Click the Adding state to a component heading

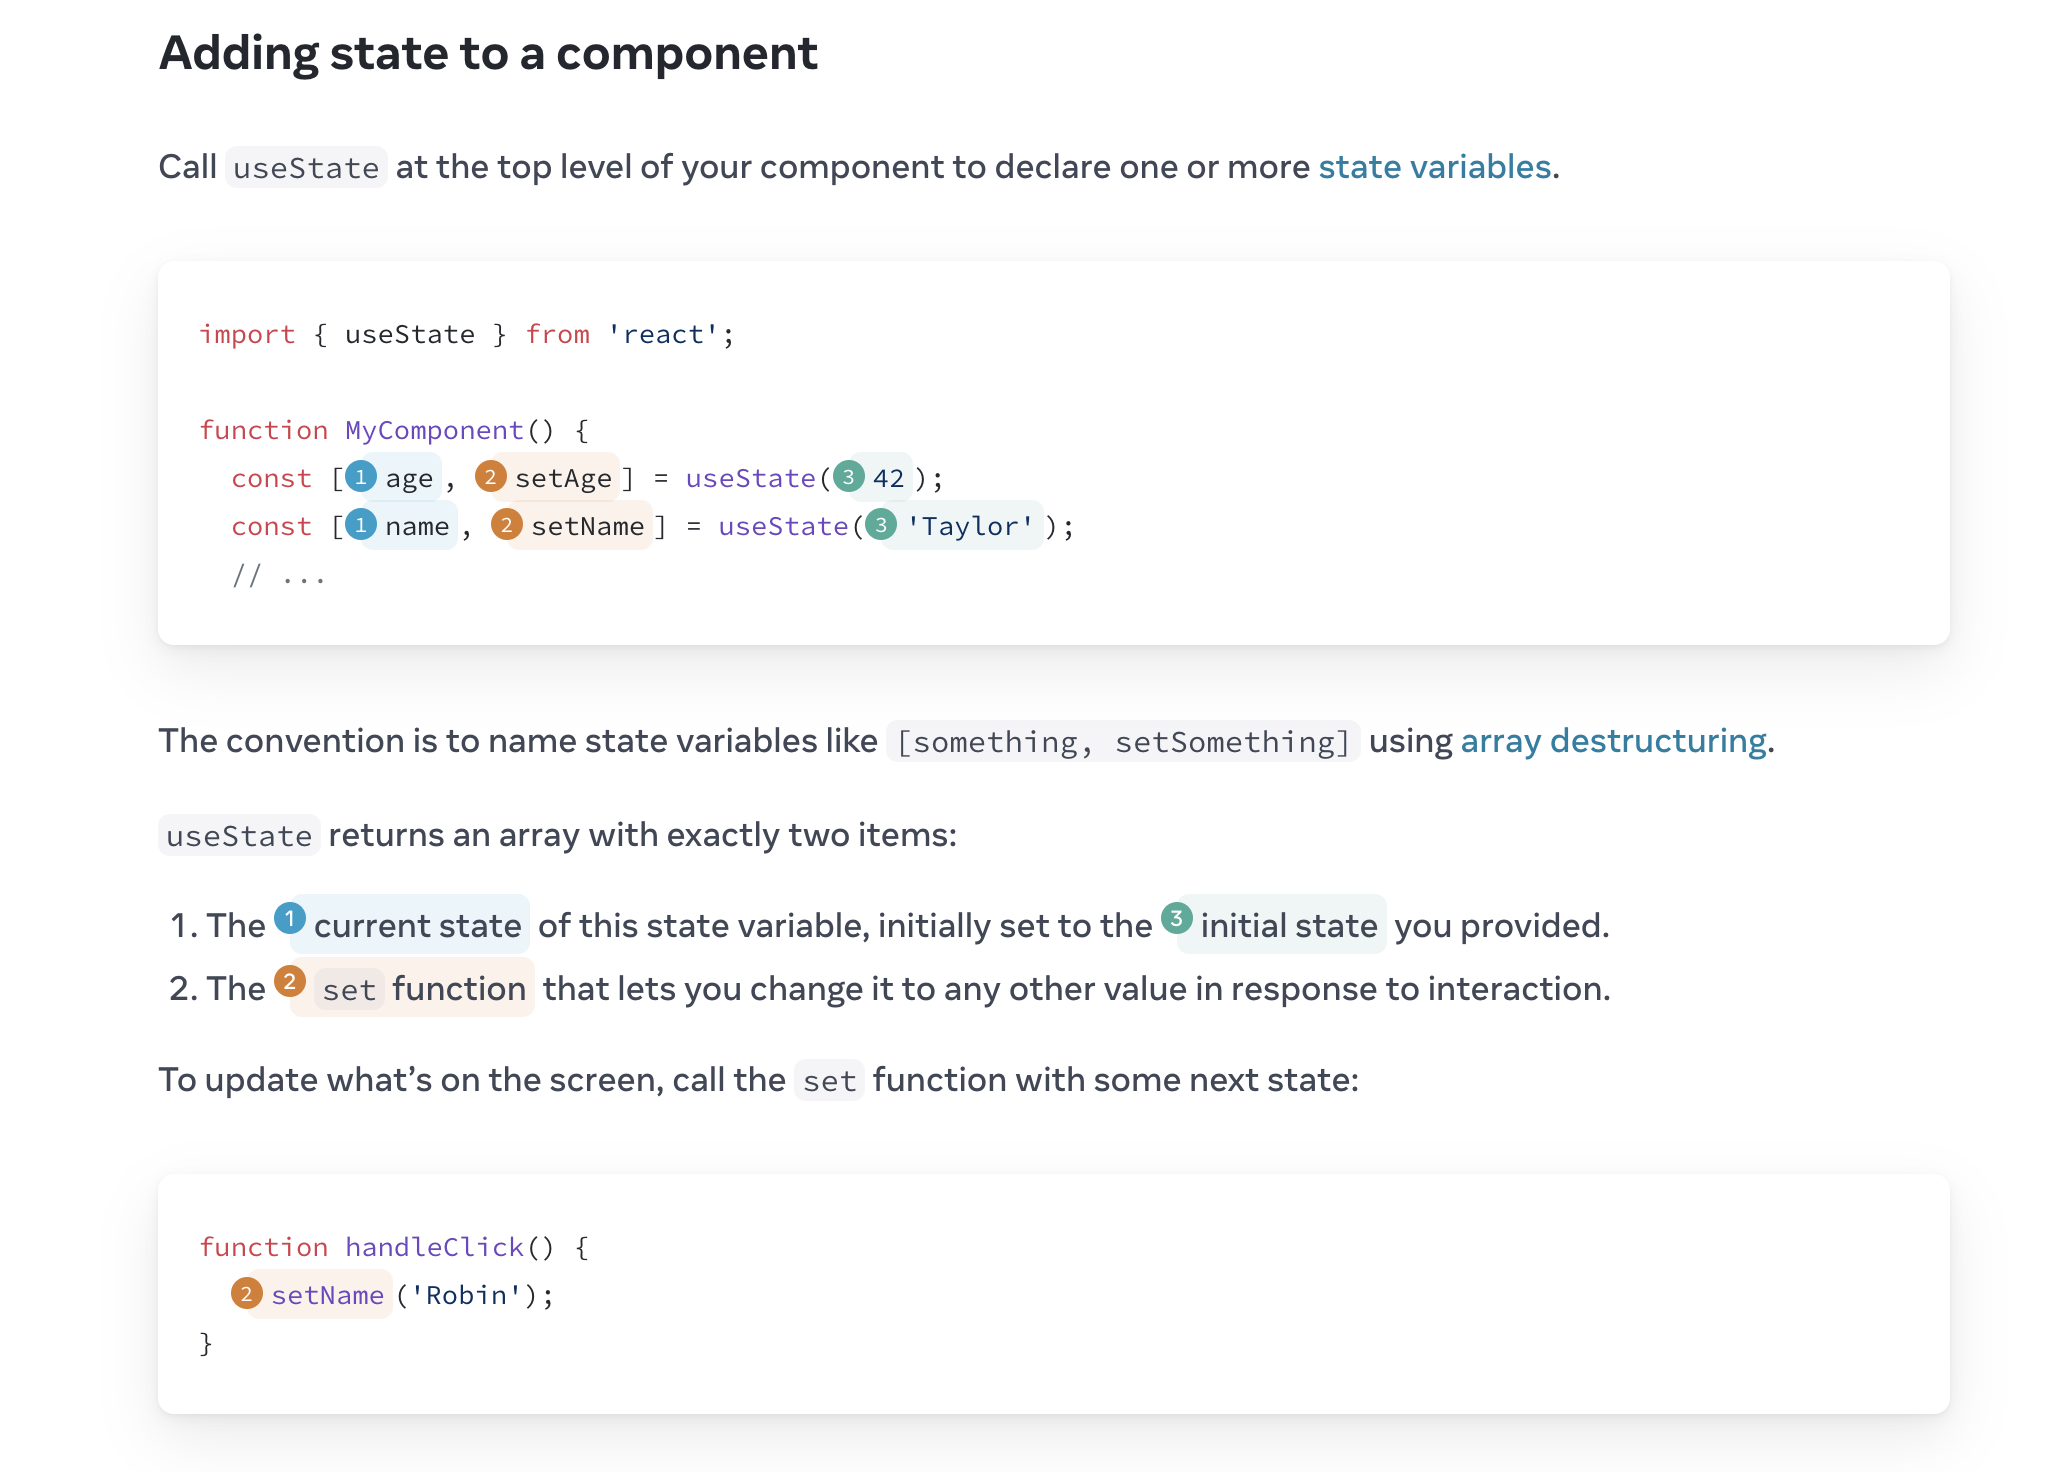(488, 53)
